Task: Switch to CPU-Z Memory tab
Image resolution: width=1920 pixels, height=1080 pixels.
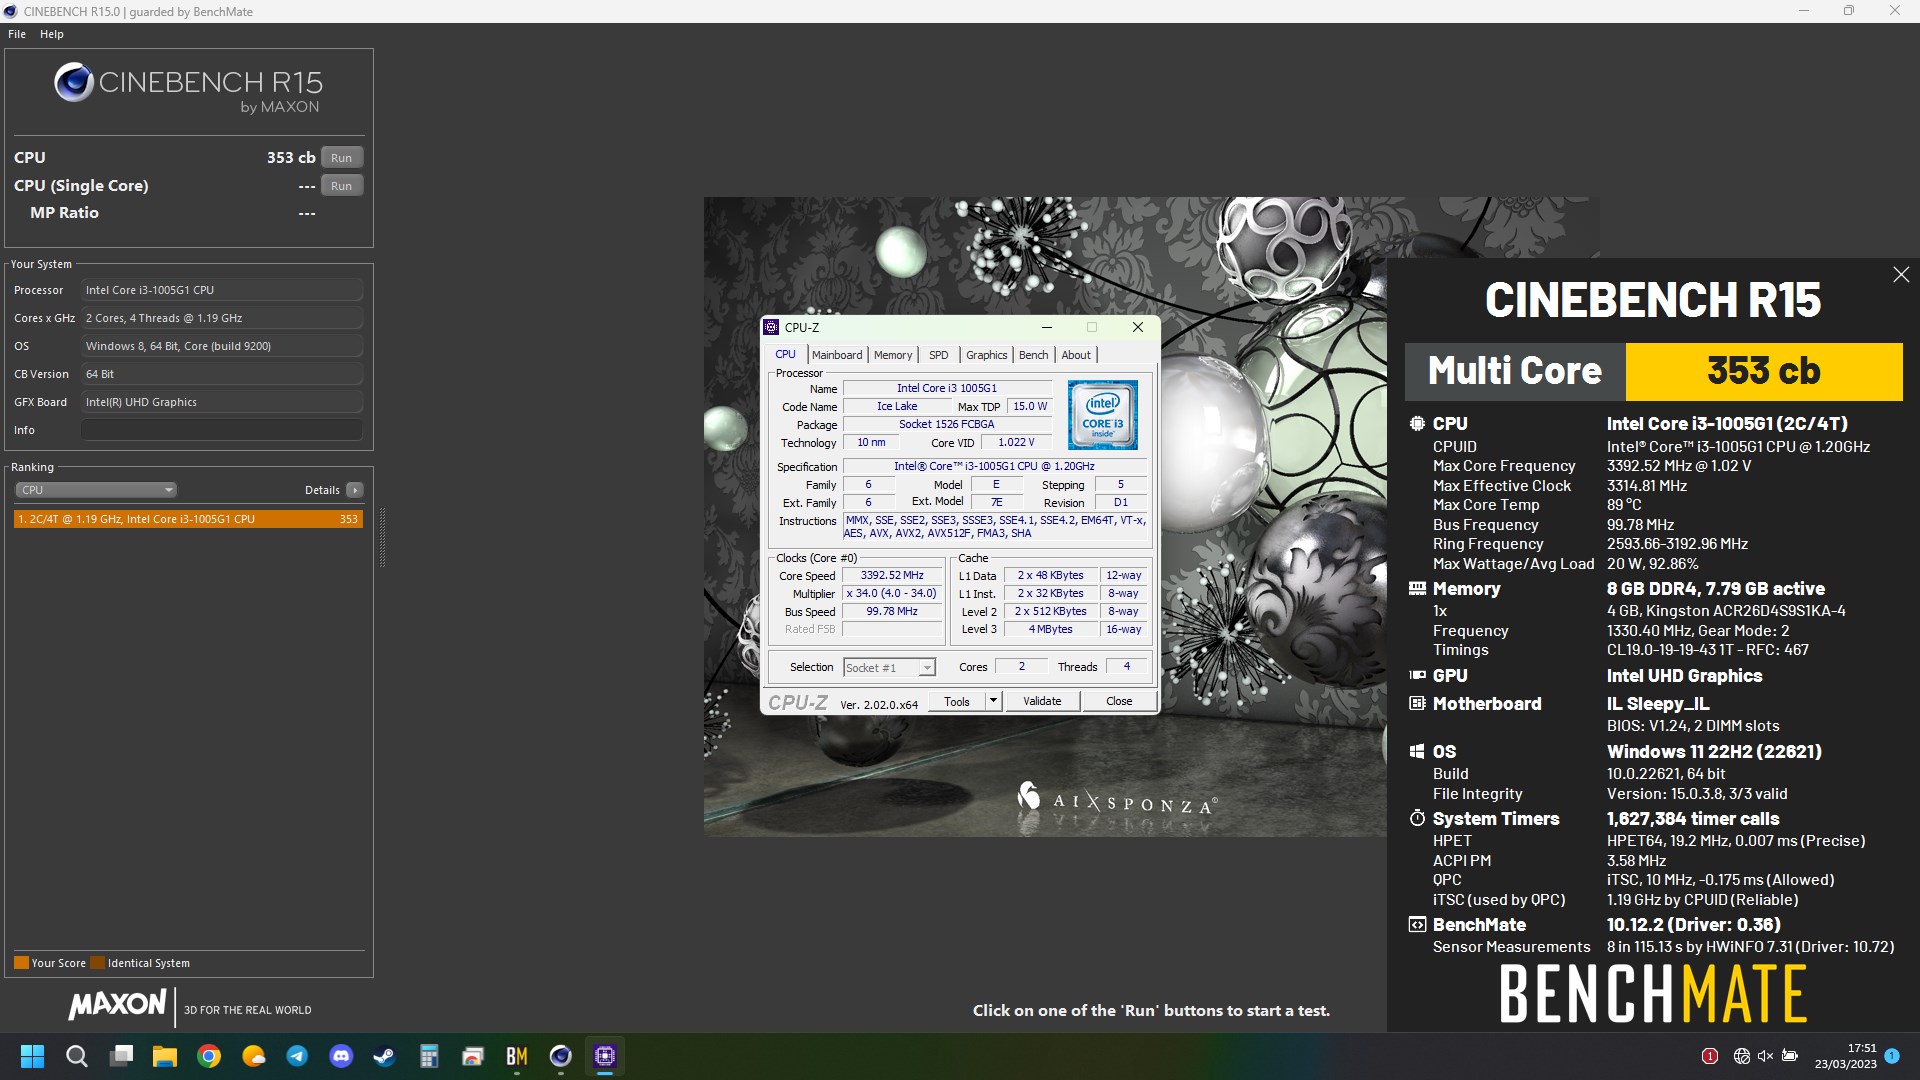Action: (893, 355)
